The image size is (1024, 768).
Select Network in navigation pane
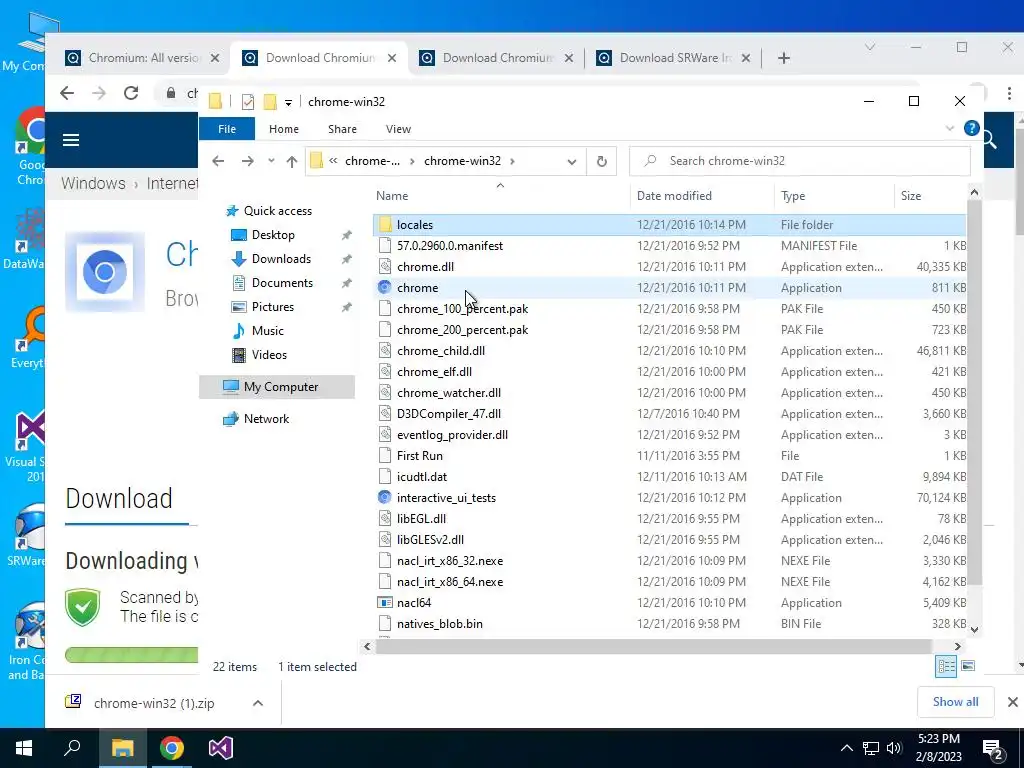tap(266, 419)
